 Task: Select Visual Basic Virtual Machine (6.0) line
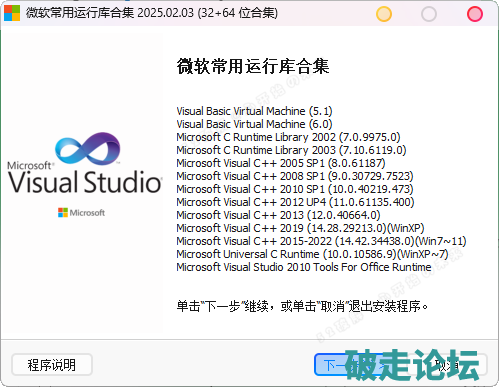click(x=254, y=124)
